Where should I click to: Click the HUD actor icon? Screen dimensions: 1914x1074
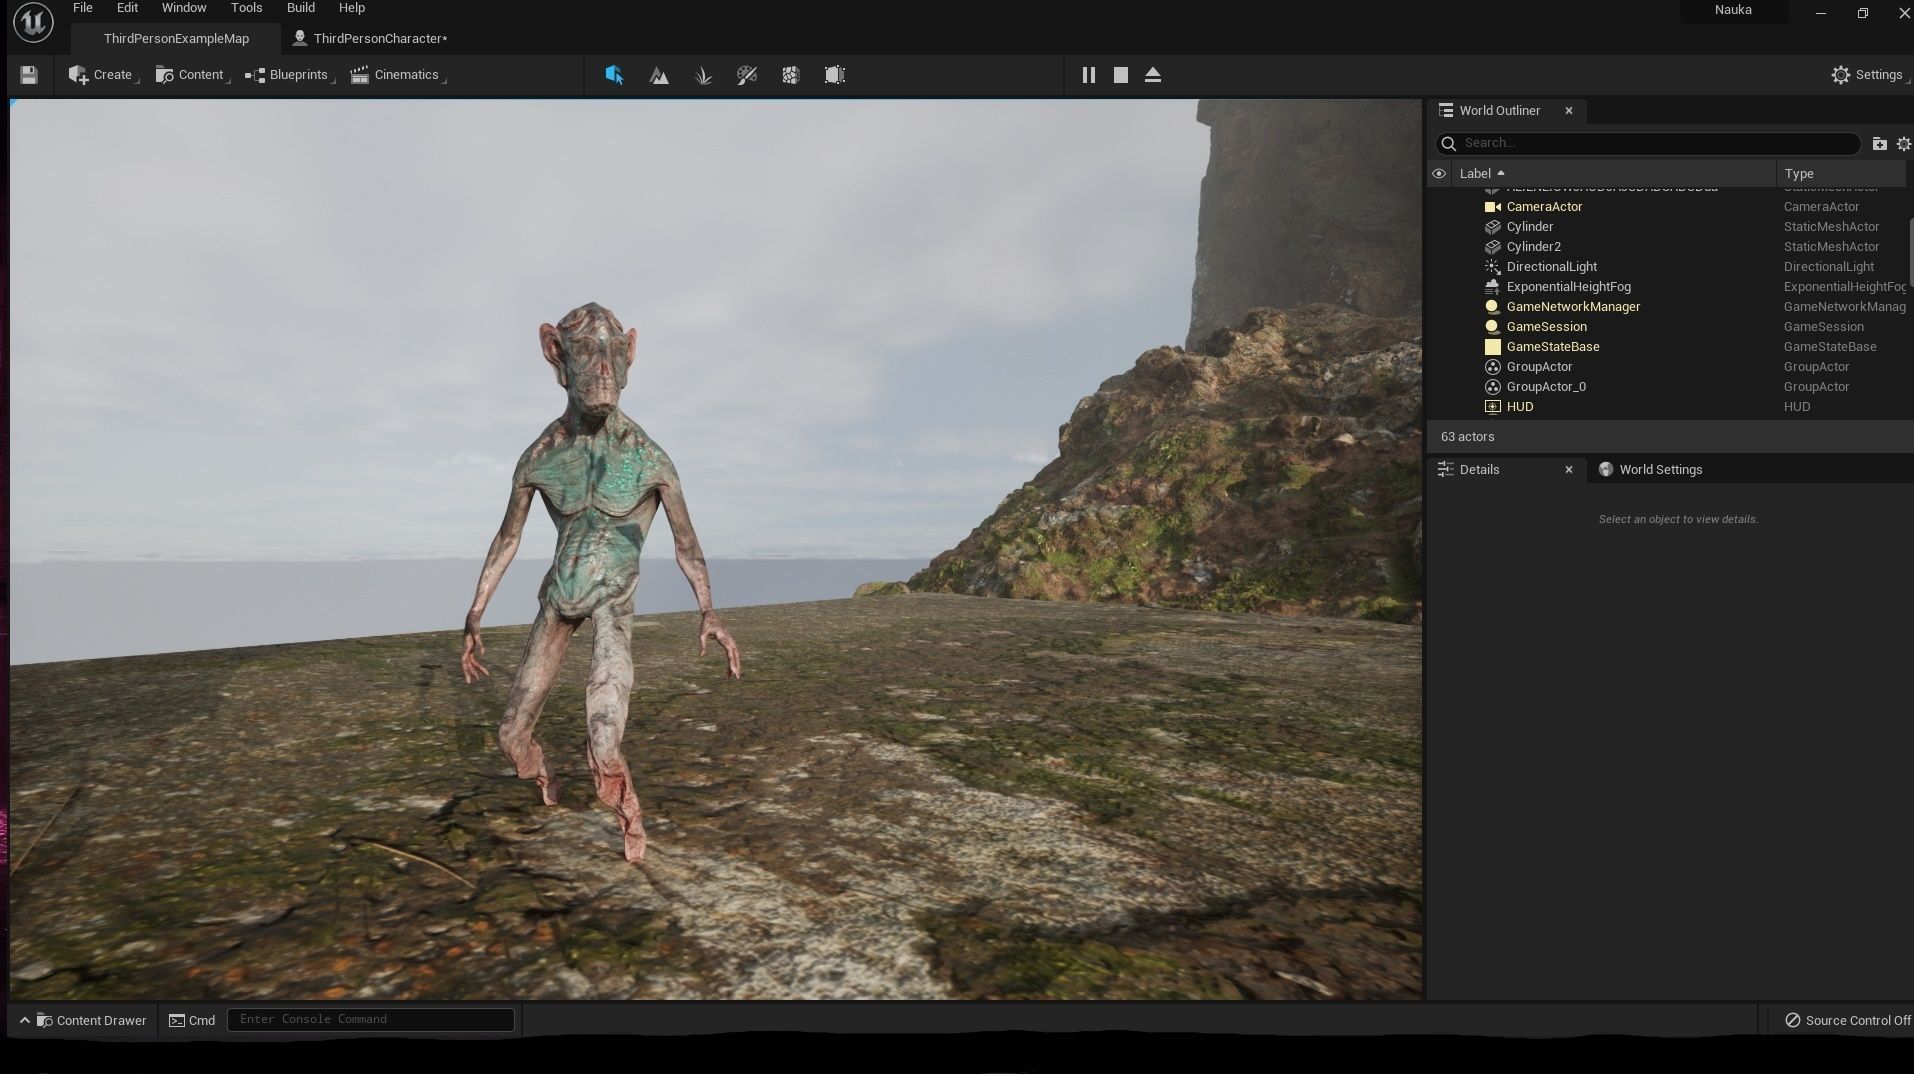[x=1493, y=407]
